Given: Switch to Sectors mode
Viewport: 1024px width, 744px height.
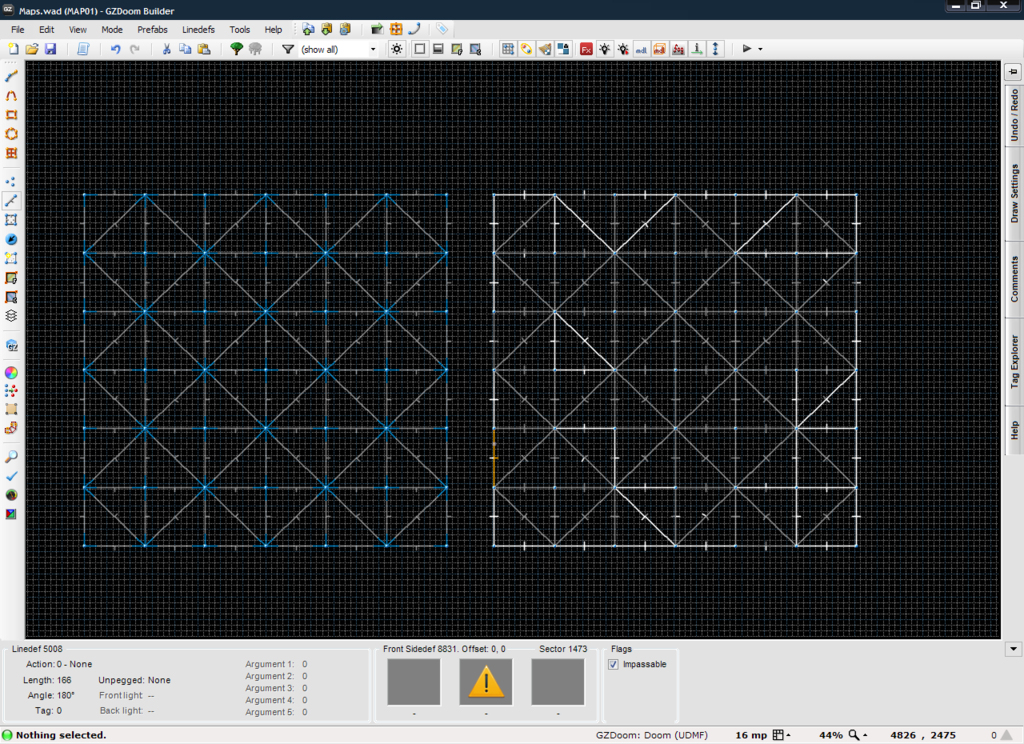Looking at the screenshot, I should click(x=11, y=220).
